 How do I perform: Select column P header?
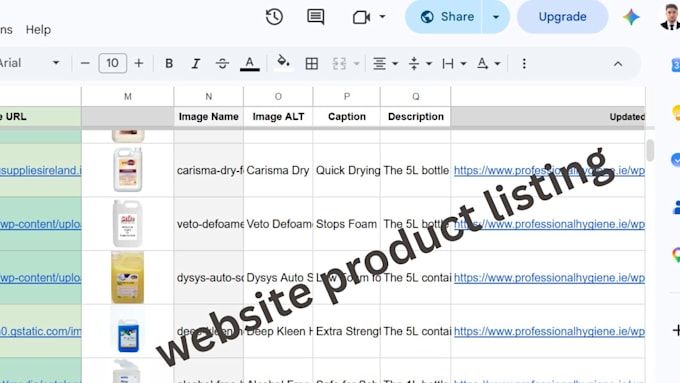347,96
